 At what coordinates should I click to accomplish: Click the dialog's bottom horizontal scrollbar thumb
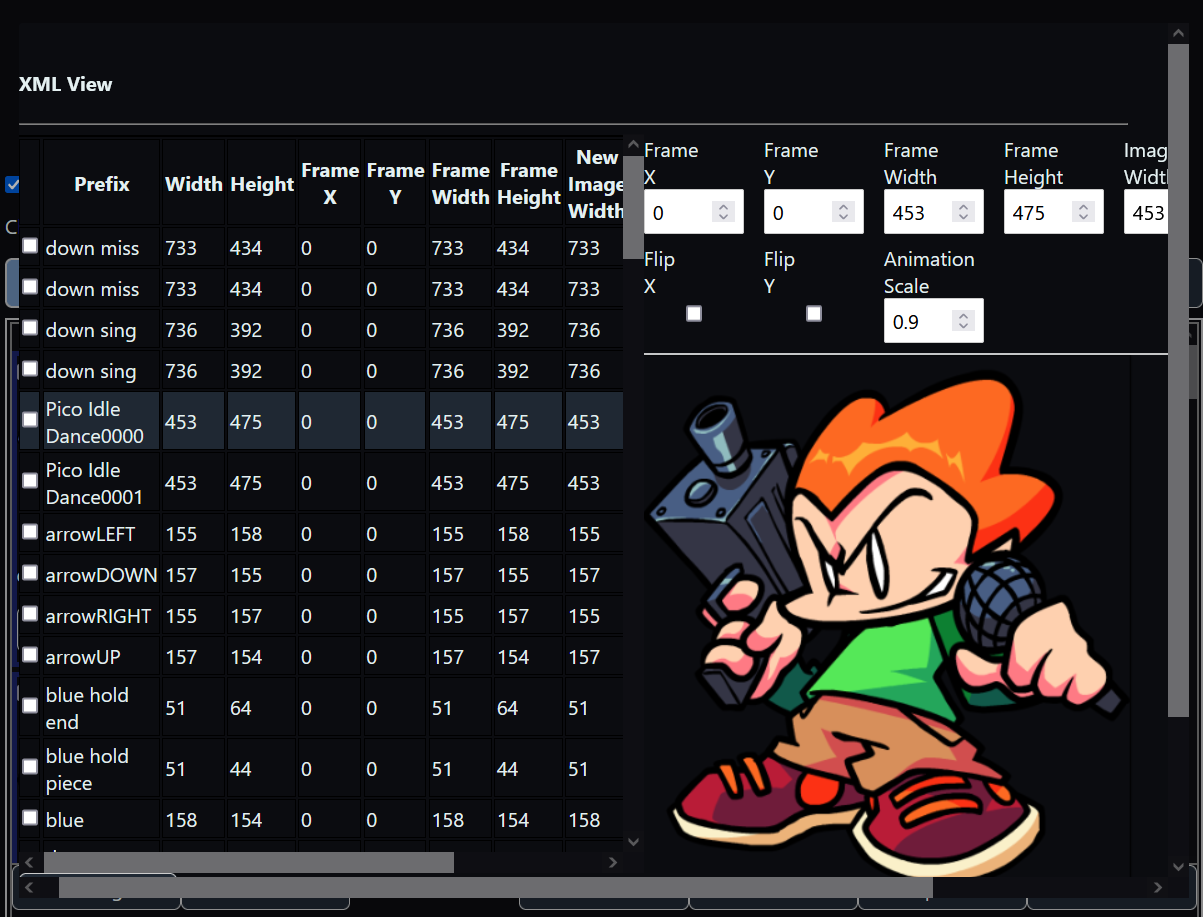(496, 887)
